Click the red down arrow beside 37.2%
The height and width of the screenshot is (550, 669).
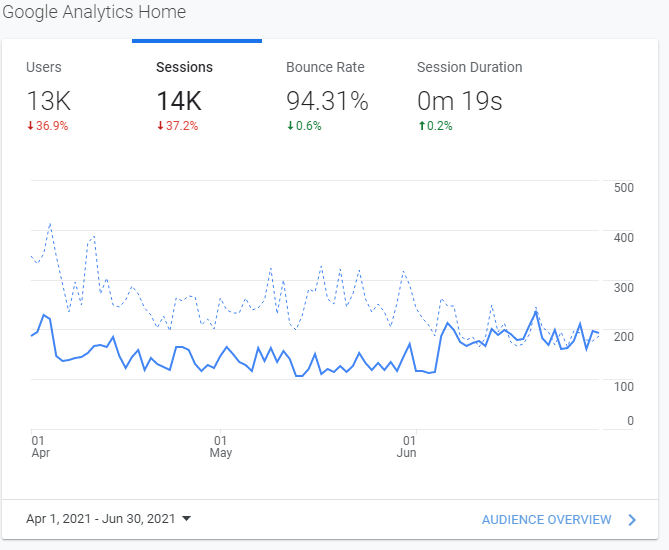coord(160,126)
